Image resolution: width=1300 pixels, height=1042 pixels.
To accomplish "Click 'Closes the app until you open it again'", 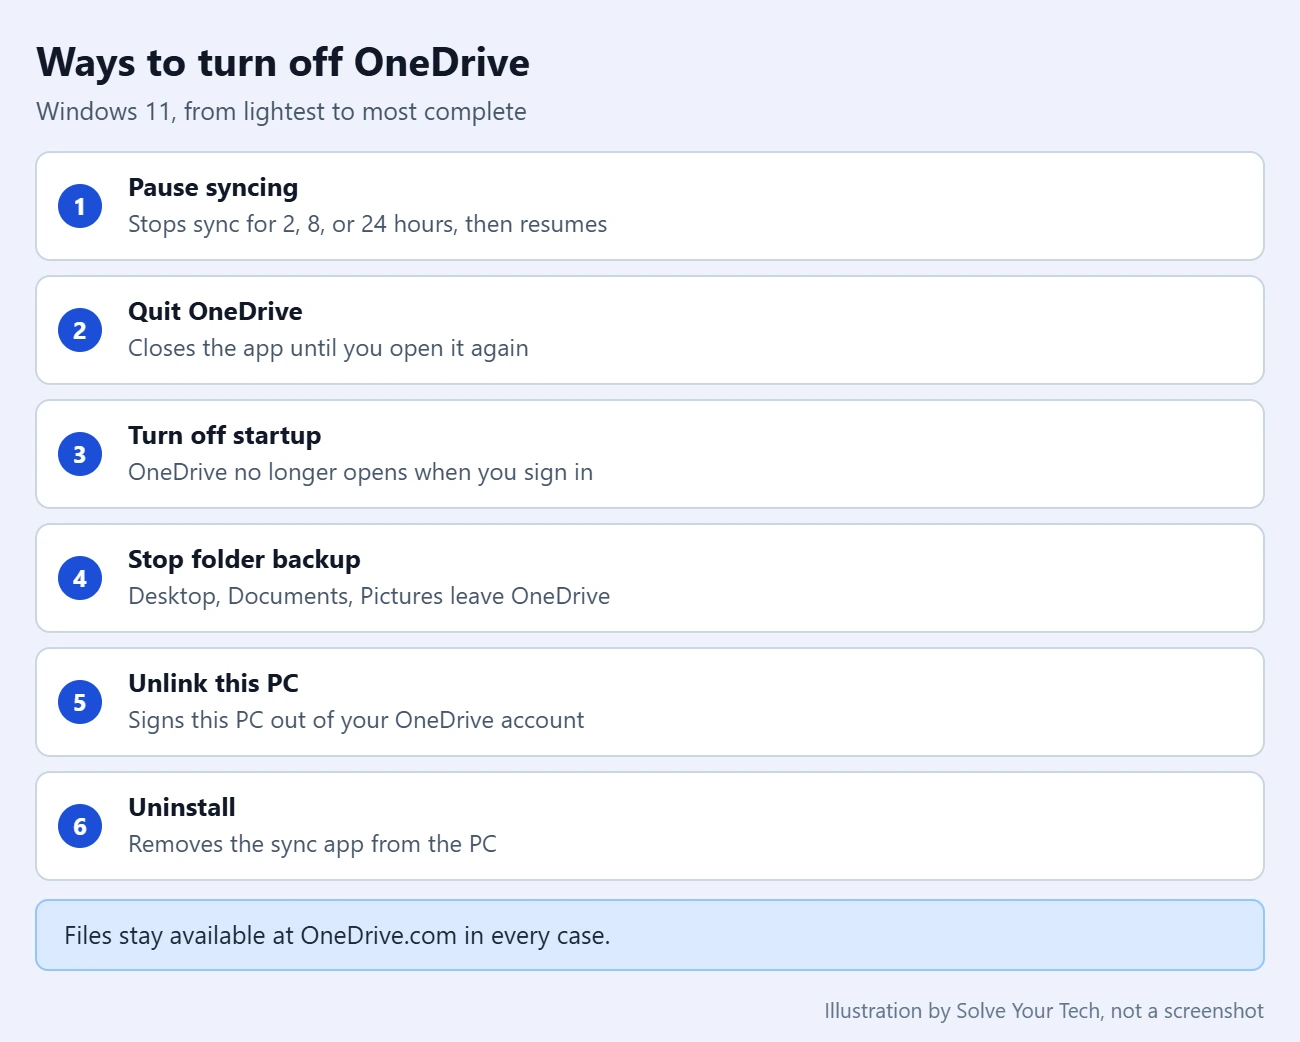I will click(x=328, y=348).
